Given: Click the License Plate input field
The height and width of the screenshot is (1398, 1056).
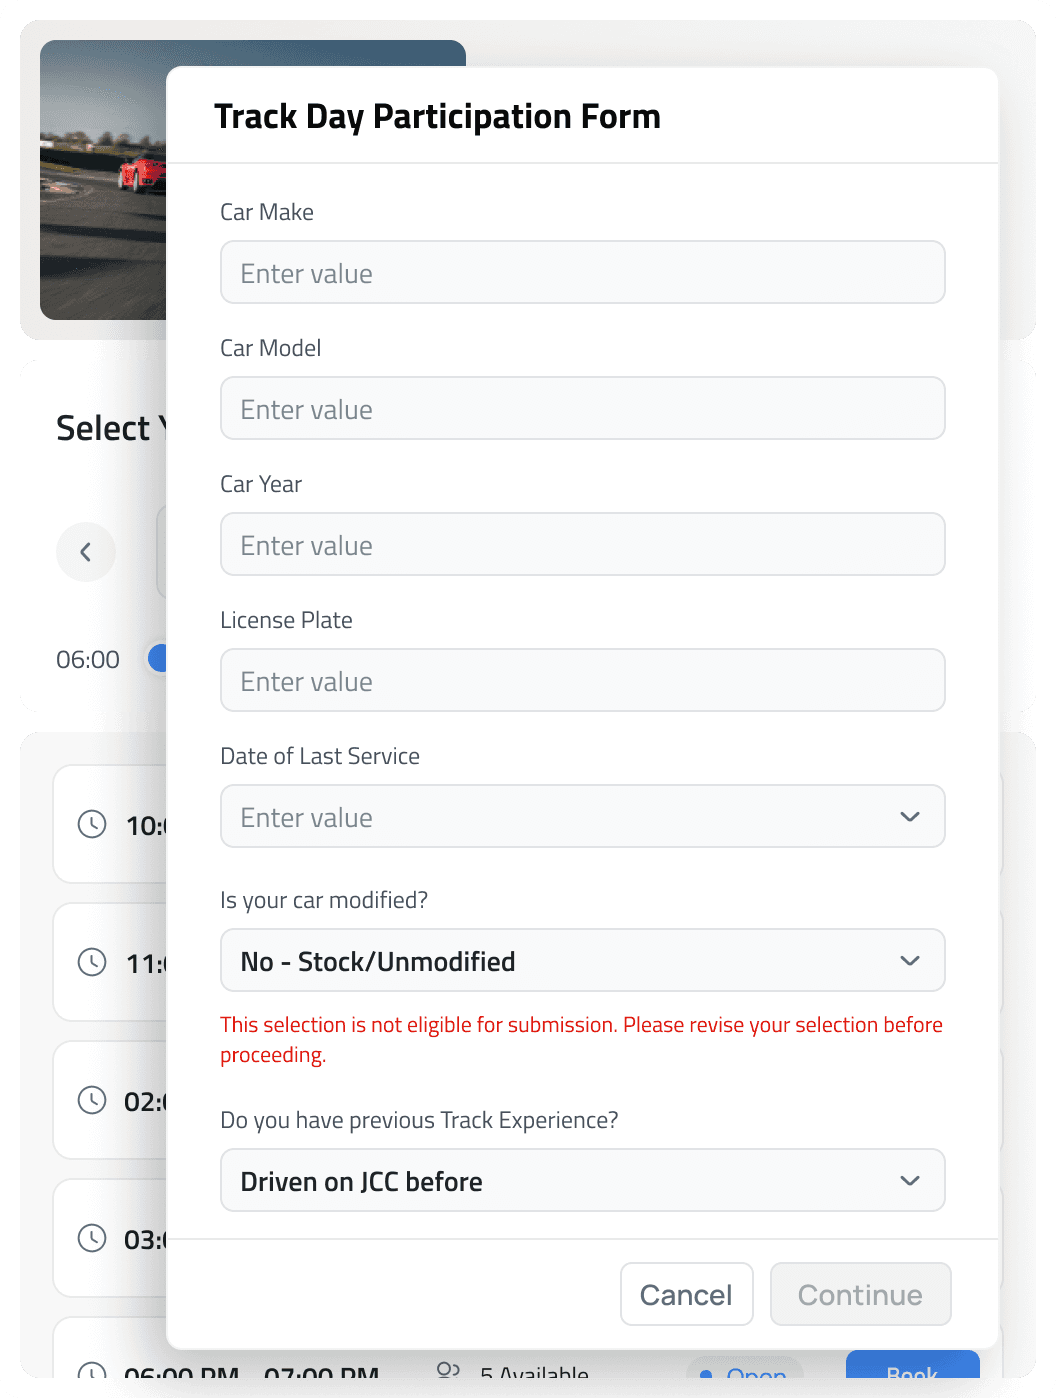Looking at the screenshot, I should [x=583, y=680].
